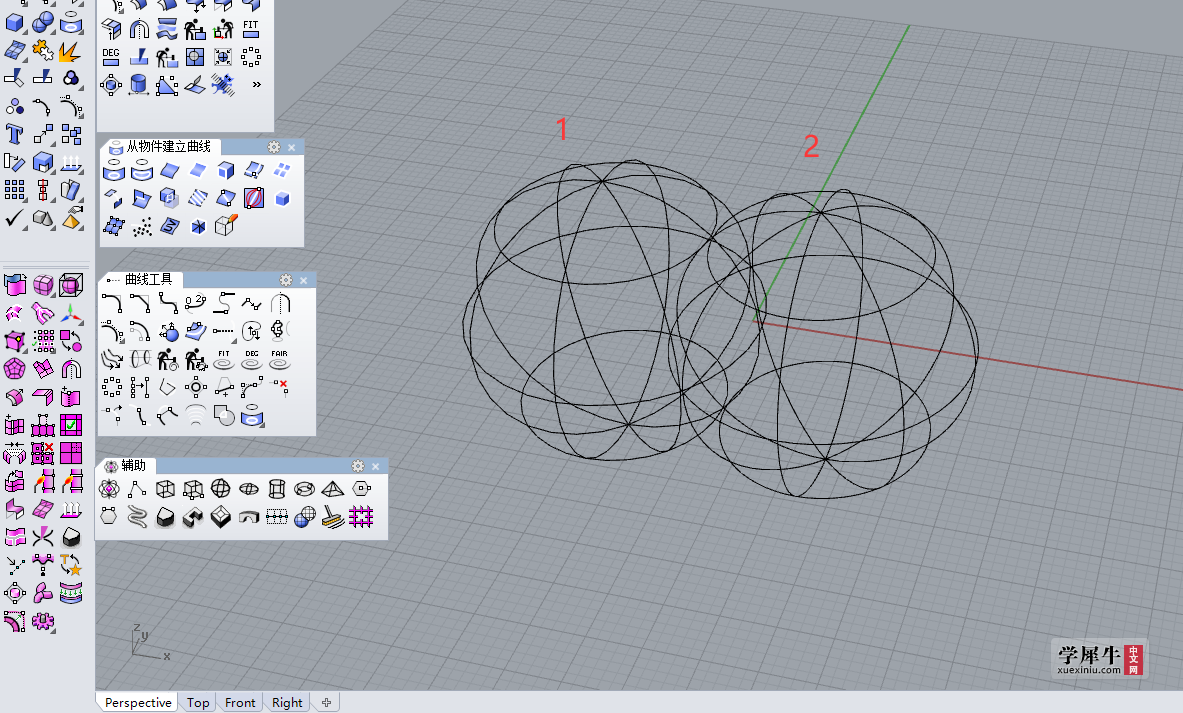This screenshot has height=713, width=1183.
Task: Select the Box solid tool
Action: coord(14,23)
